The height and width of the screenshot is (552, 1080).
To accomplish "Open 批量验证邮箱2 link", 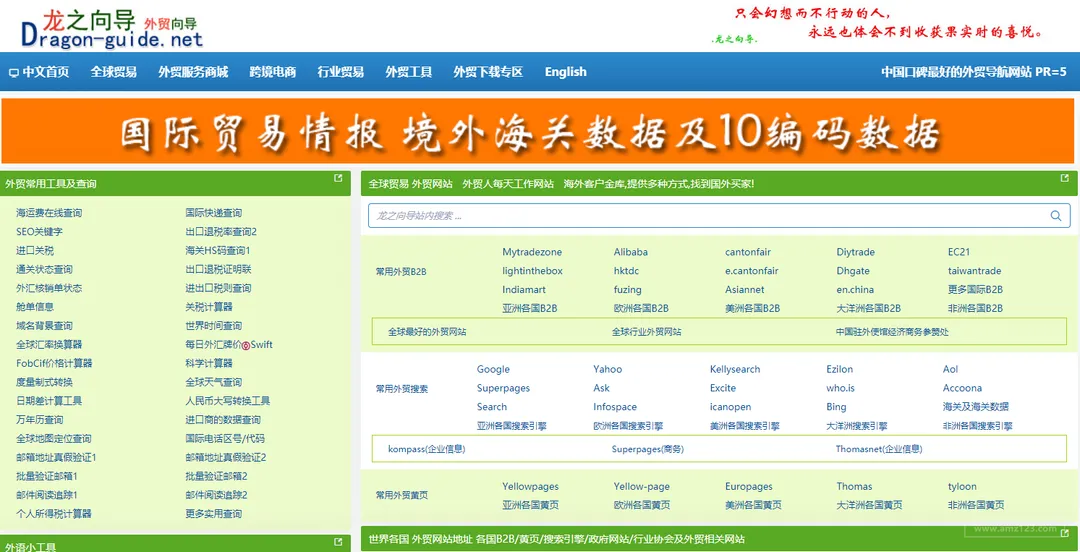I will point(216,476).
